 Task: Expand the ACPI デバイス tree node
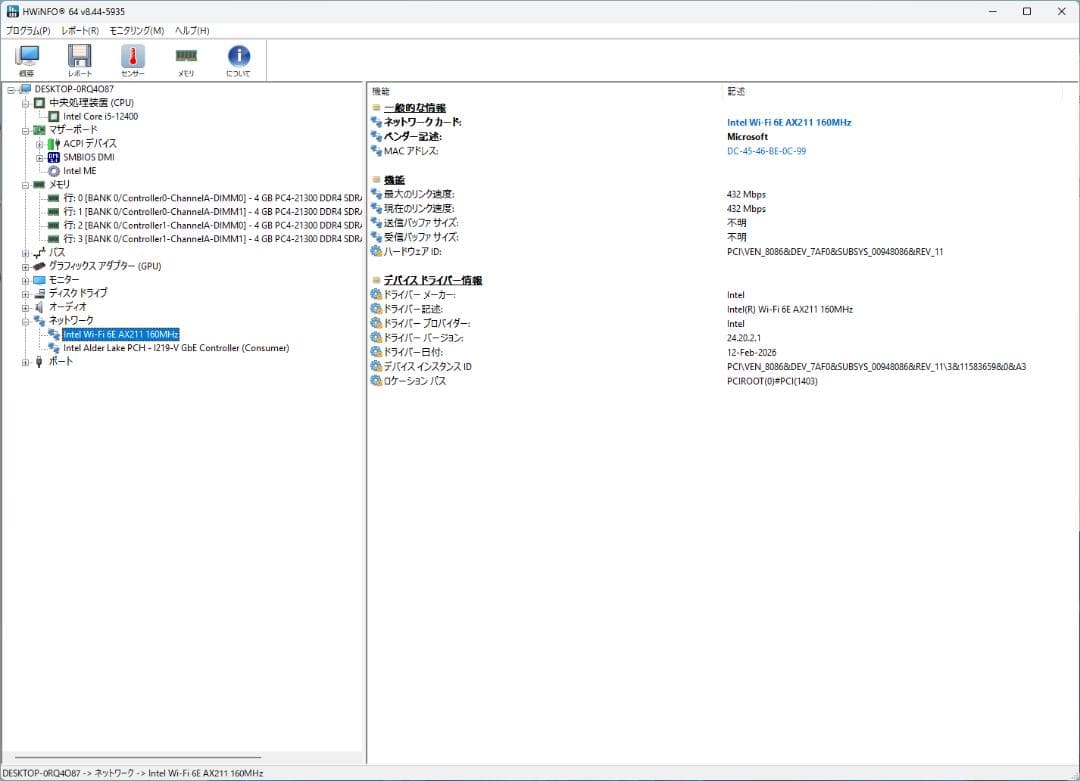point(39,144)
